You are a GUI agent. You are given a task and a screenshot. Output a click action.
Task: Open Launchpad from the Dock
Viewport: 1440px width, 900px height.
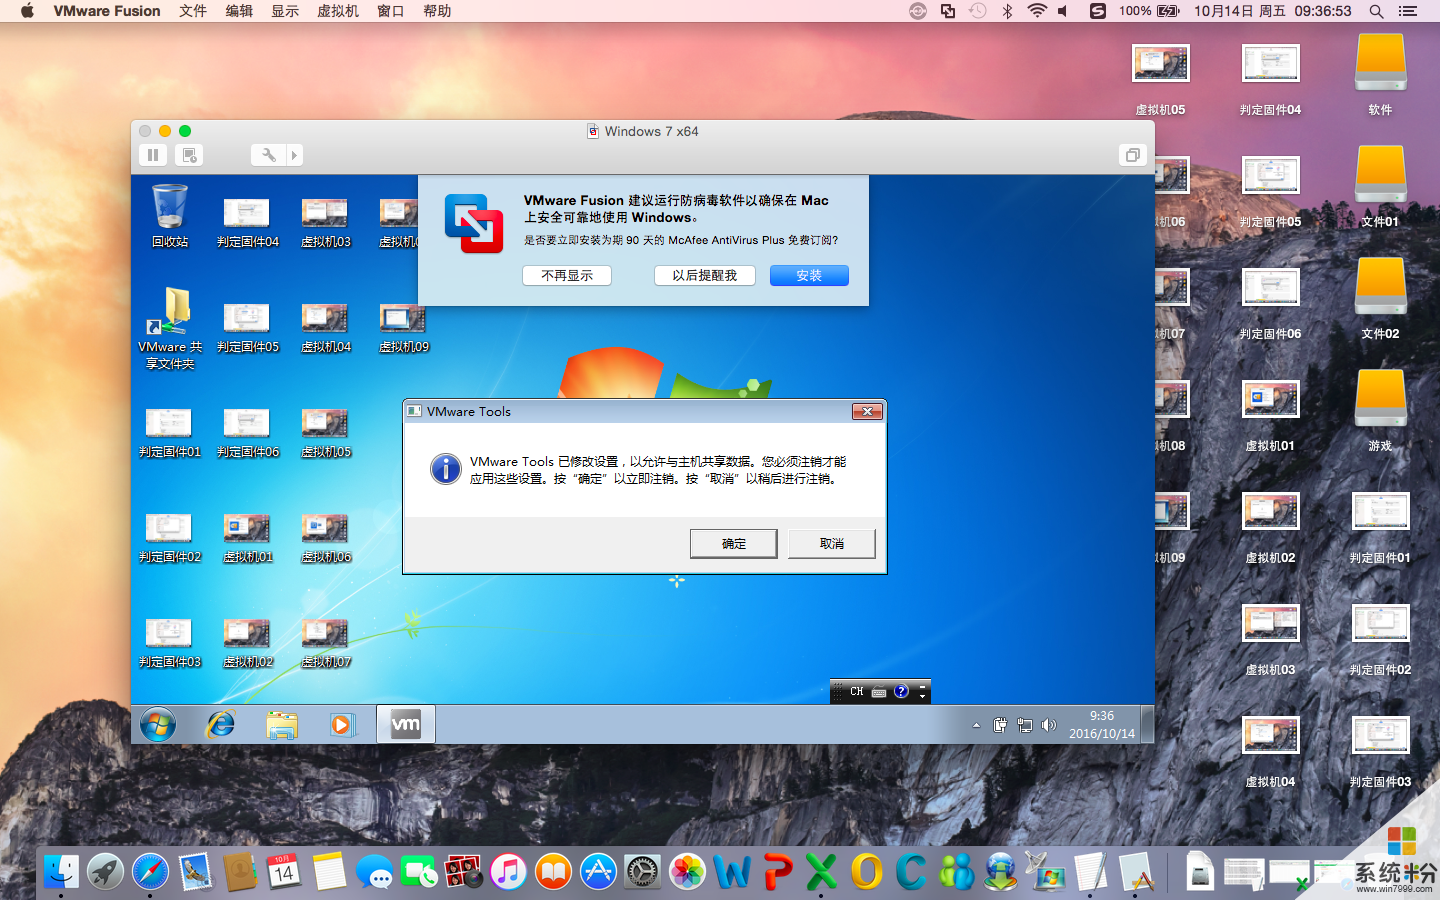(x=105, y=871)
